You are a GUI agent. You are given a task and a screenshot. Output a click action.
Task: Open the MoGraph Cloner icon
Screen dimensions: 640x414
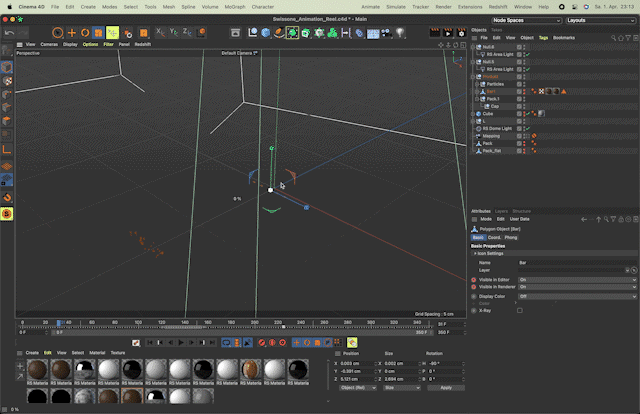click(x=332, y=33)
